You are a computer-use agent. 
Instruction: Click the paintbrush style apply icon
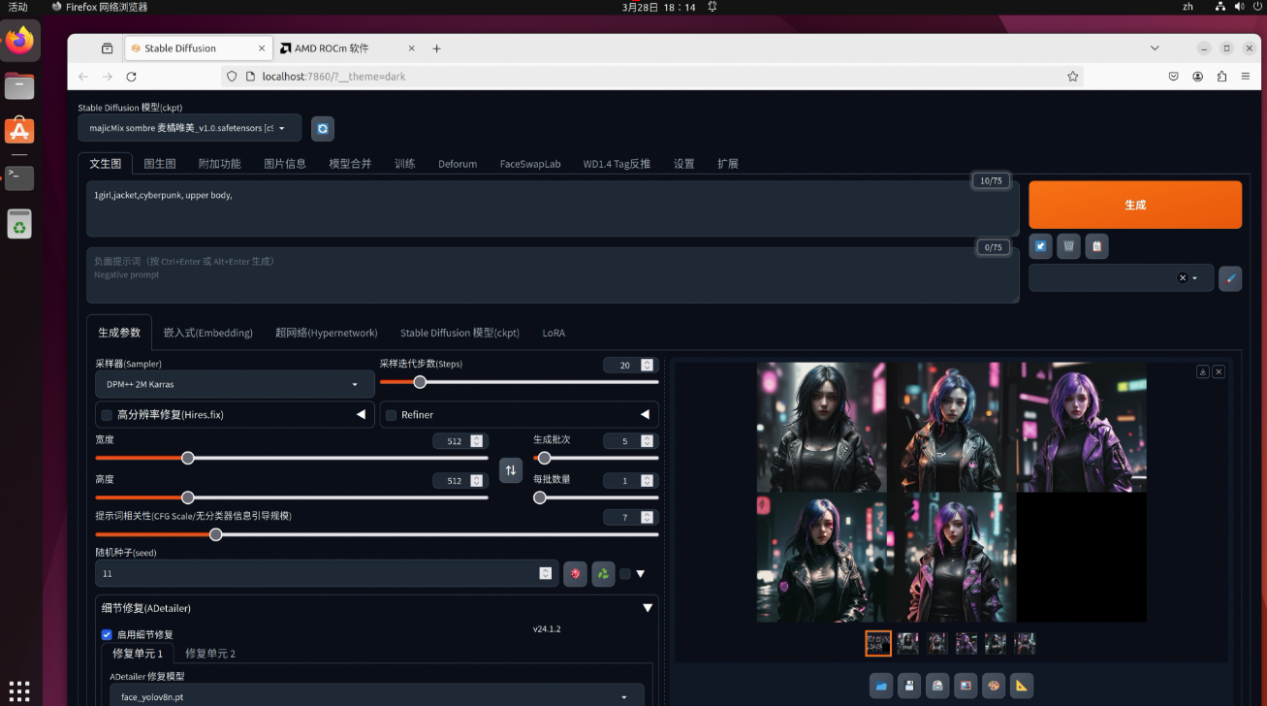point(1230,278)
